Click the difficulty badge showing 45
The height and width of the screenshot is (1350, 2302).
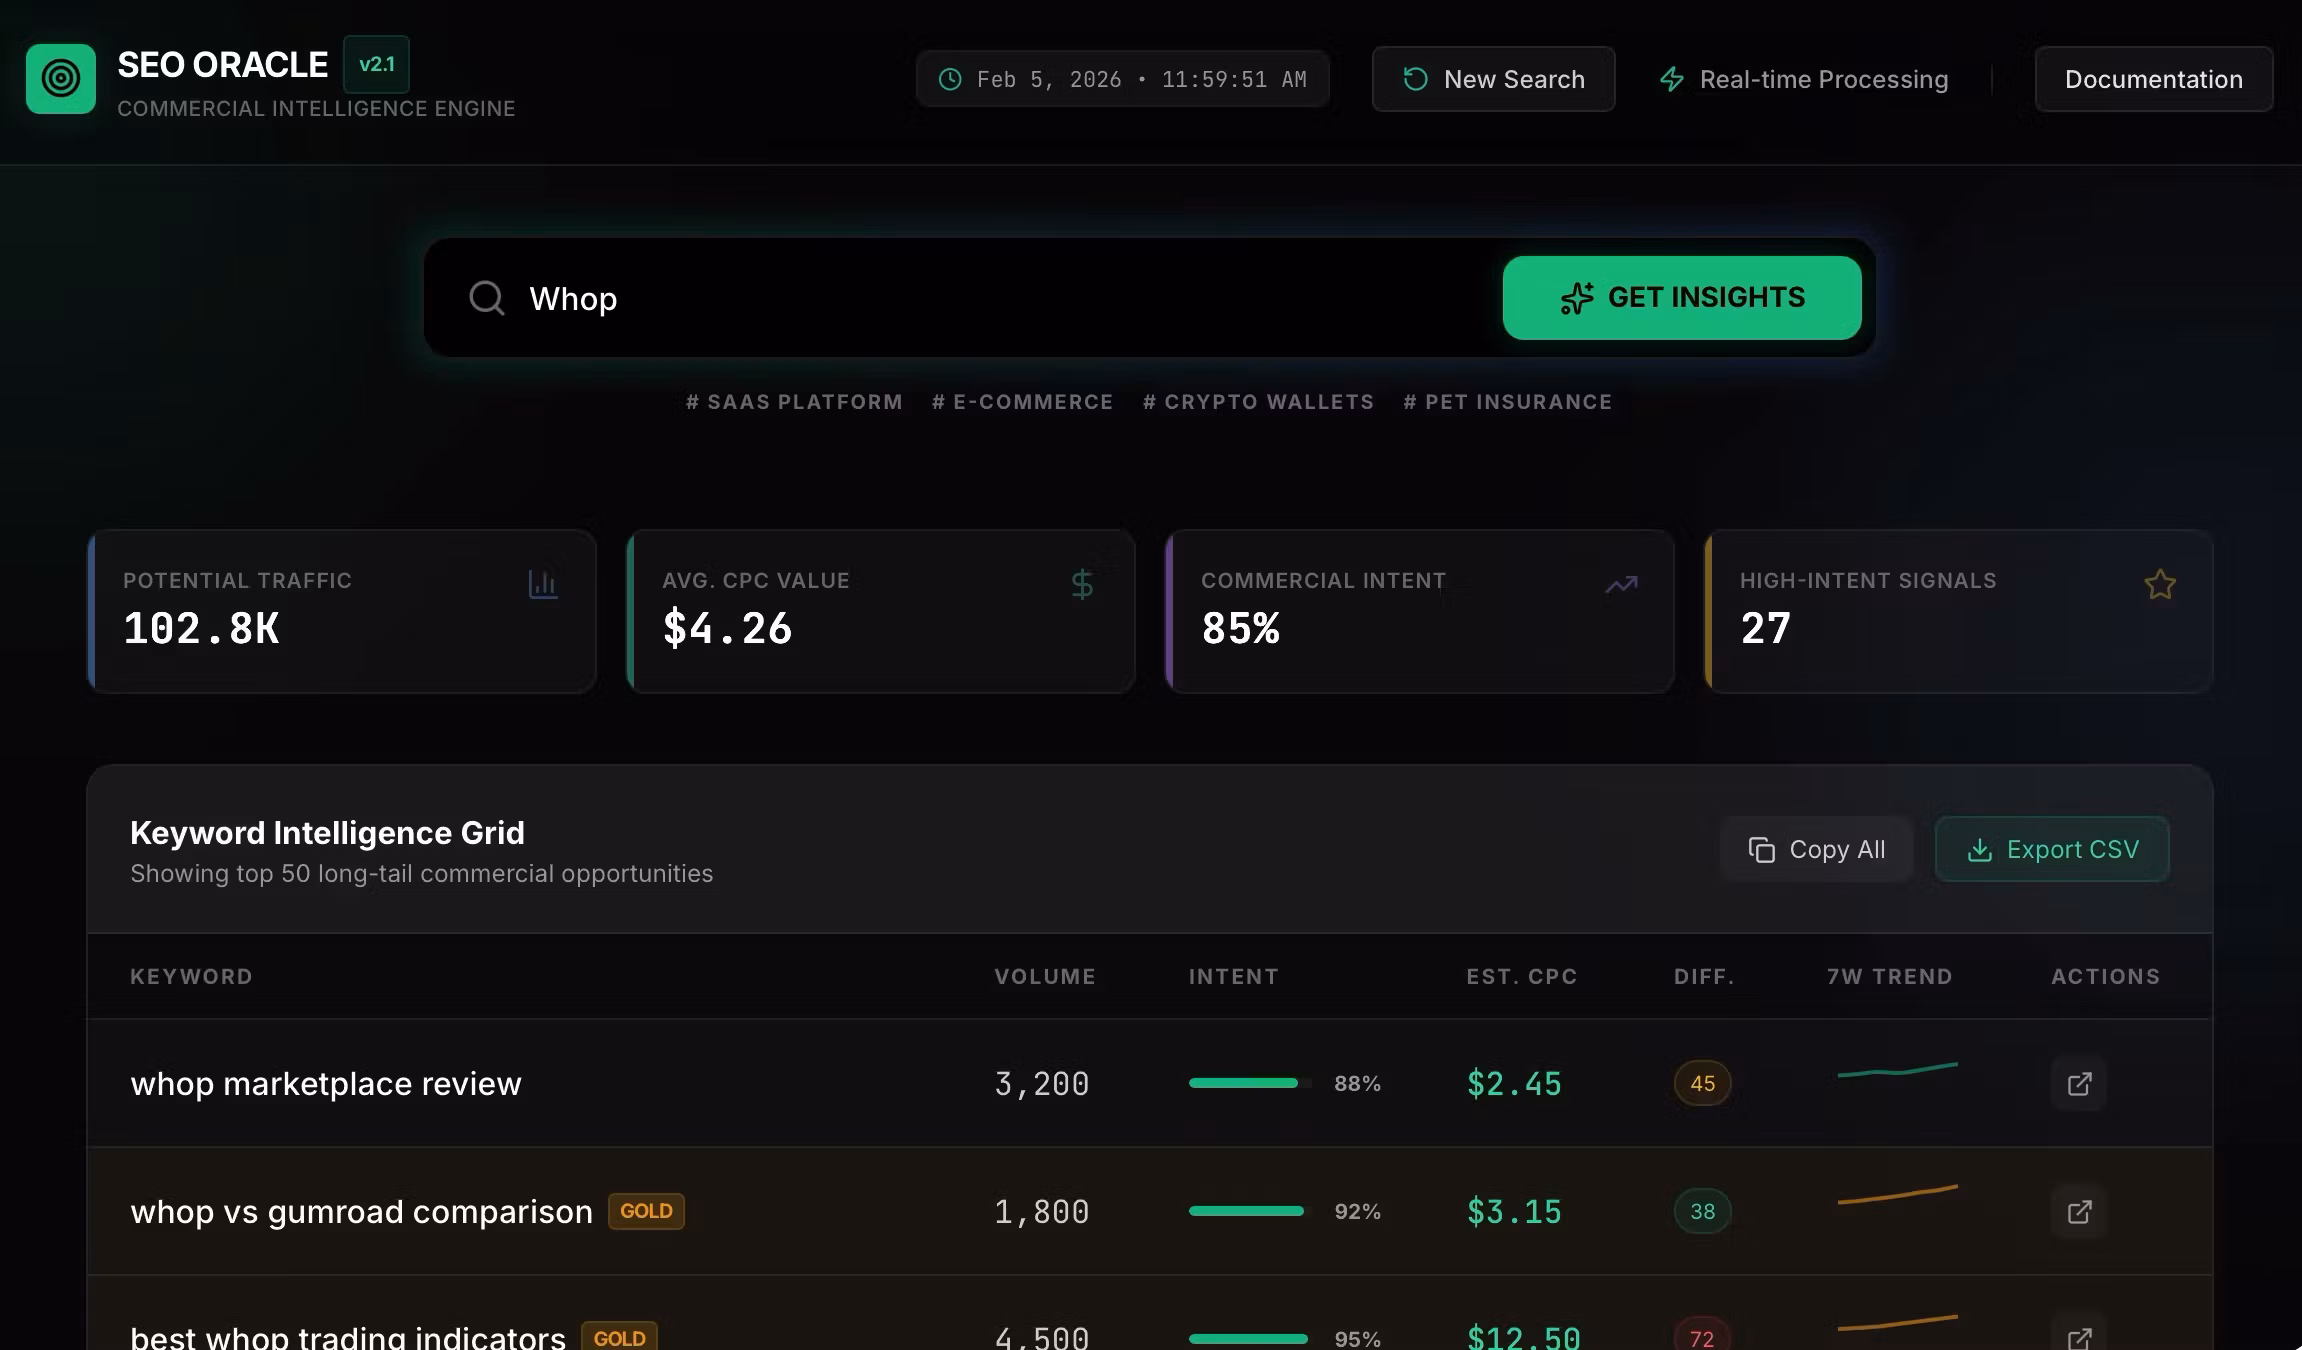(x=1702, y=1083)
